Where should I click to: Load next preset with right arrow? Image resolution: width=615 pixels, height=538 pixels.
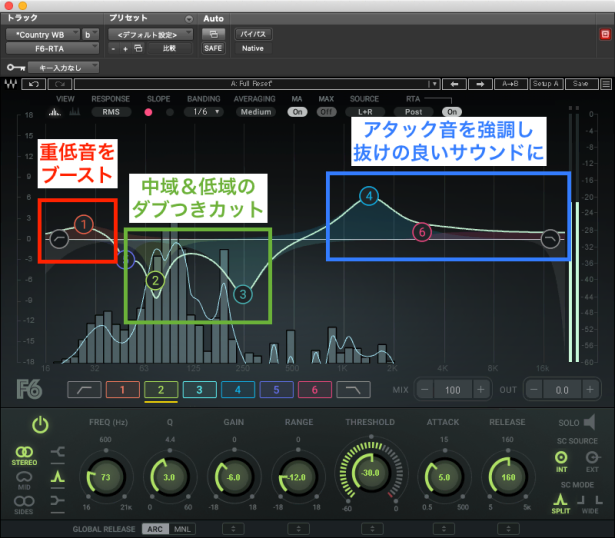point(480,84)
